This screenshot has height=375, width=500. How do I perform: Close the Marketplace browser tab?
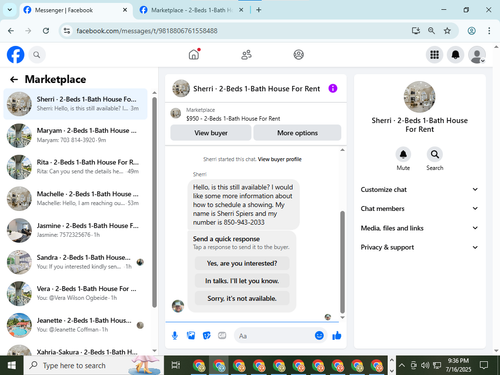[x=241, y=10]
